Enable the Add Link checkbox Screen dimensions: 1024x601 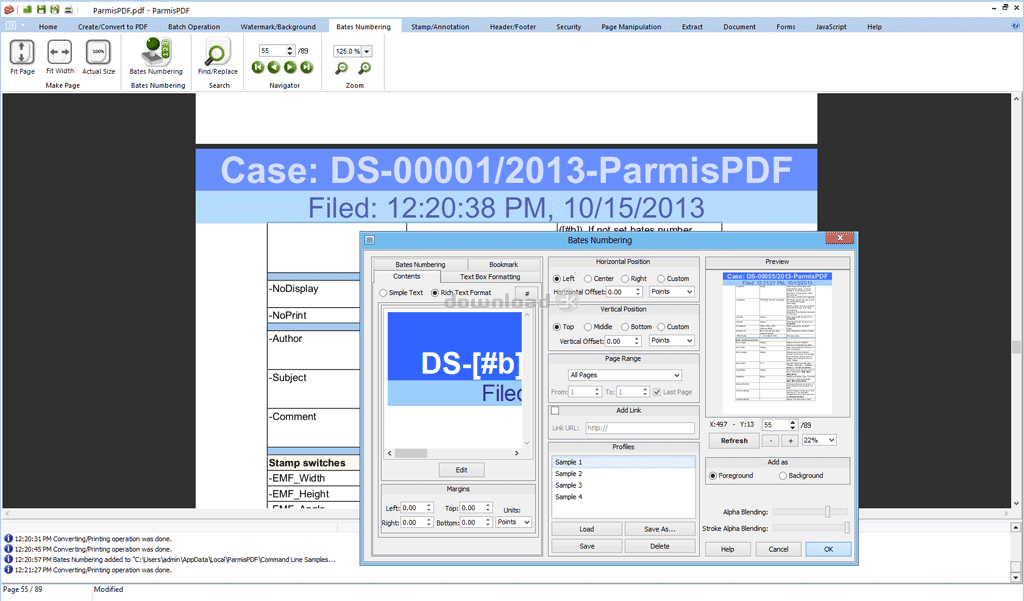click(555, 411)
